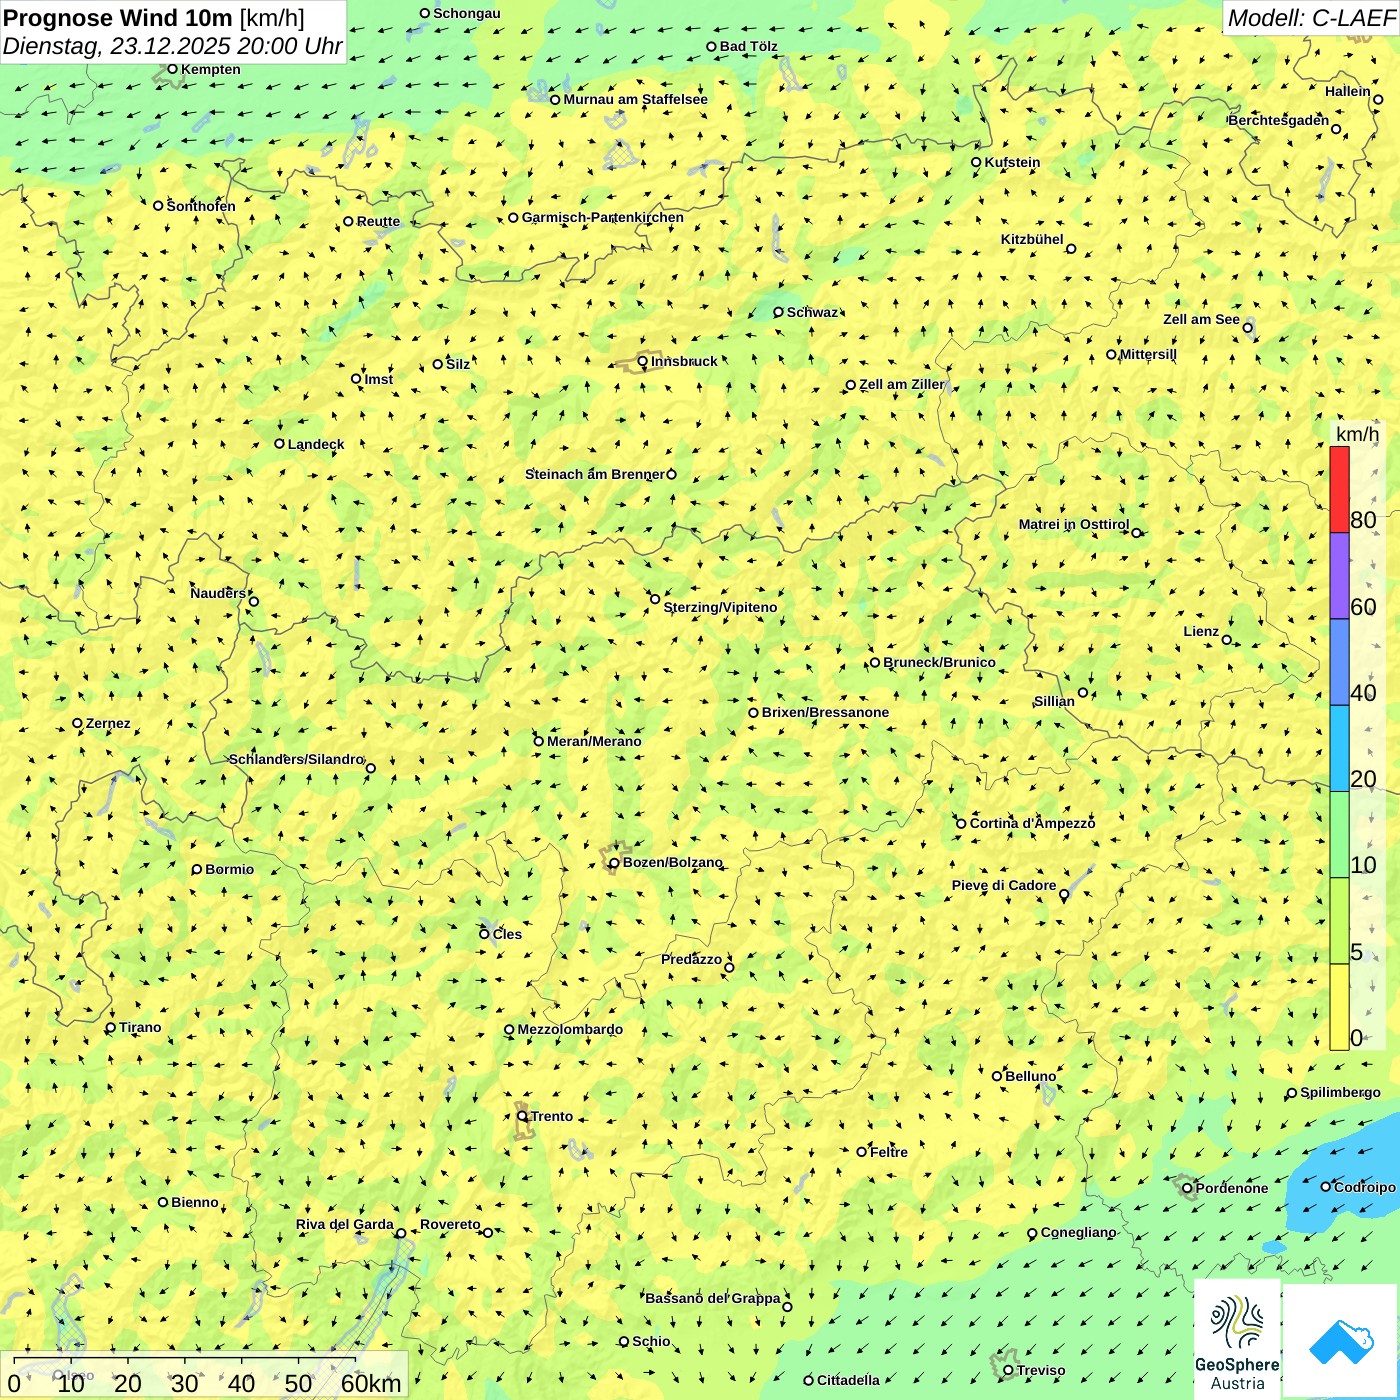This screenshot has width=1400, height=1400.
Task: Click the Mittersill label
Action: coord(1148,354)
